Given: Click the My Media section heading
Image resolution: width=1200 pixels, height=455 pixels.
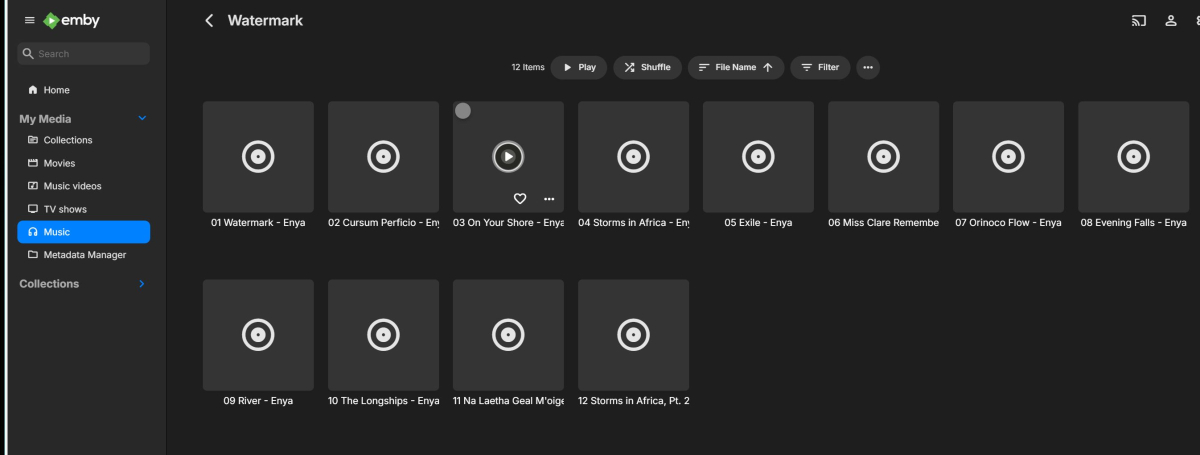Looking at the screenshot, I should tap(45, 119).
